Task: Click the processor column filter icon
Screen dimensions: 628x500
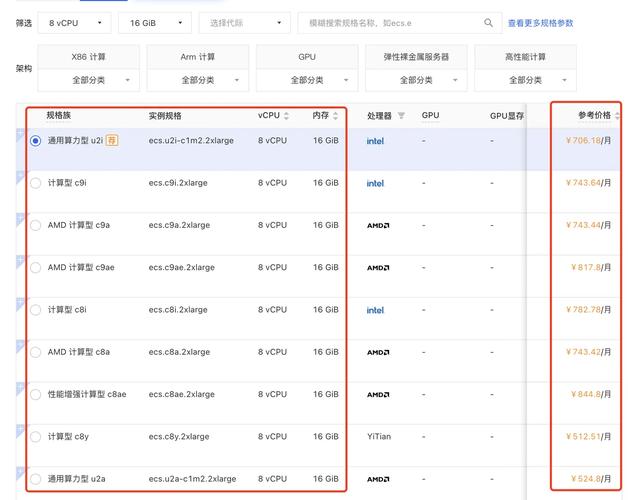Action: 401,116
